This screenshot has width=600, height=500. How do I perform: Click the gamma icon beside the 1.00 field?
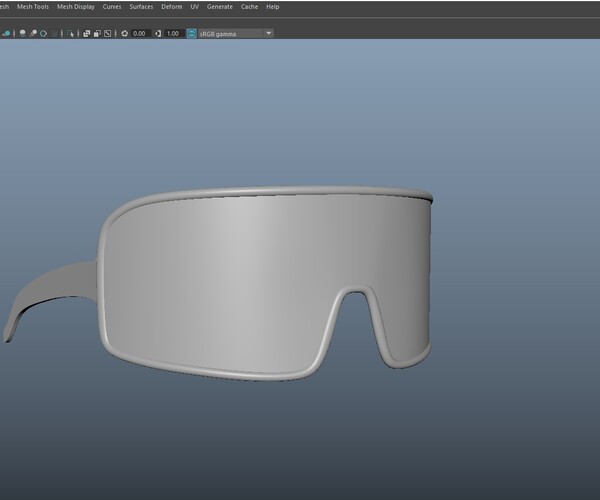pyautogui.click(x=158, y=34)
